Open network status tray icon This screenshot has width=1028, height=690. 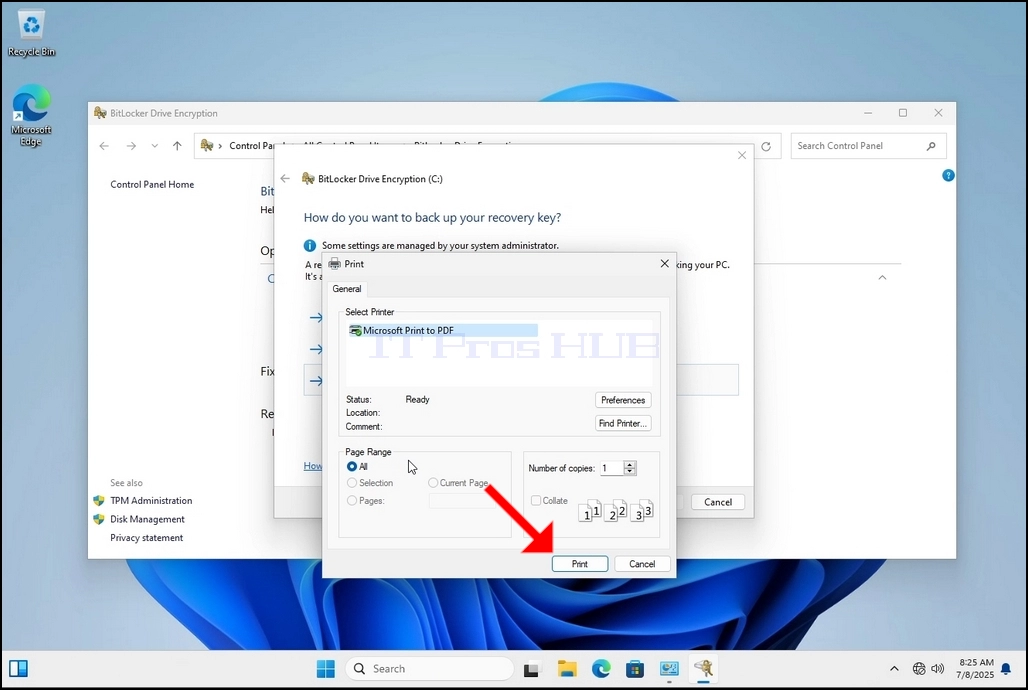pos(919,669)
